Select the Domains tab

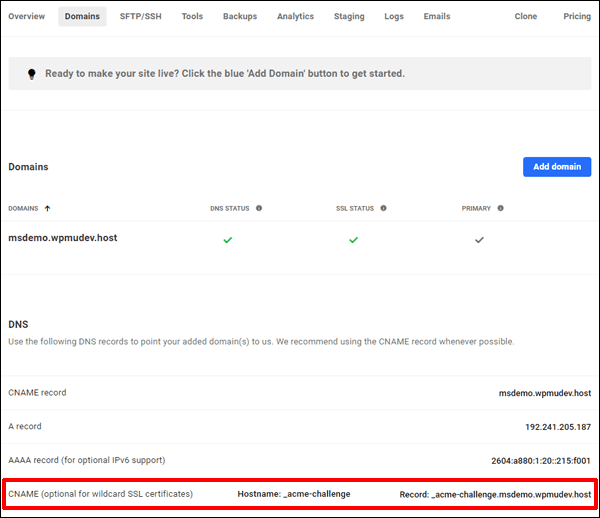point(82,16)
